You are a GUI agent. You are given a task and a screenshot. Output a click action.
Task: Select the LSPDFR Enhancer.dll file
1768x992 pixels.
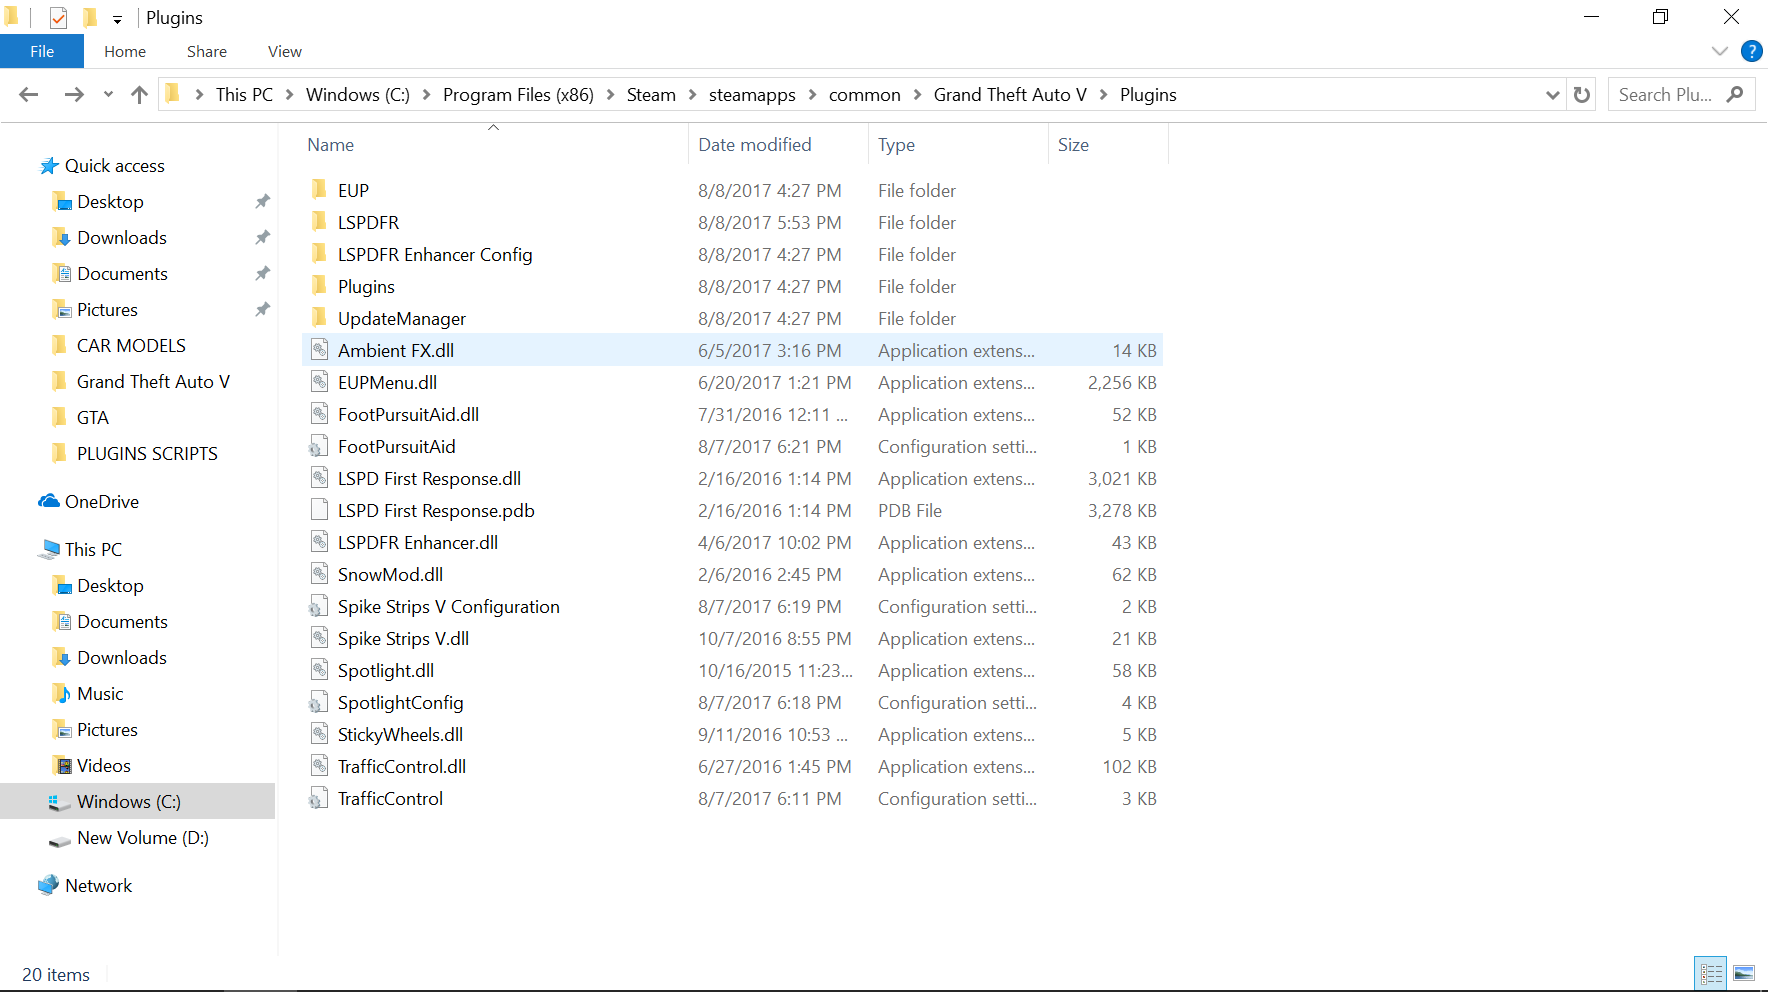coord(417,543)
